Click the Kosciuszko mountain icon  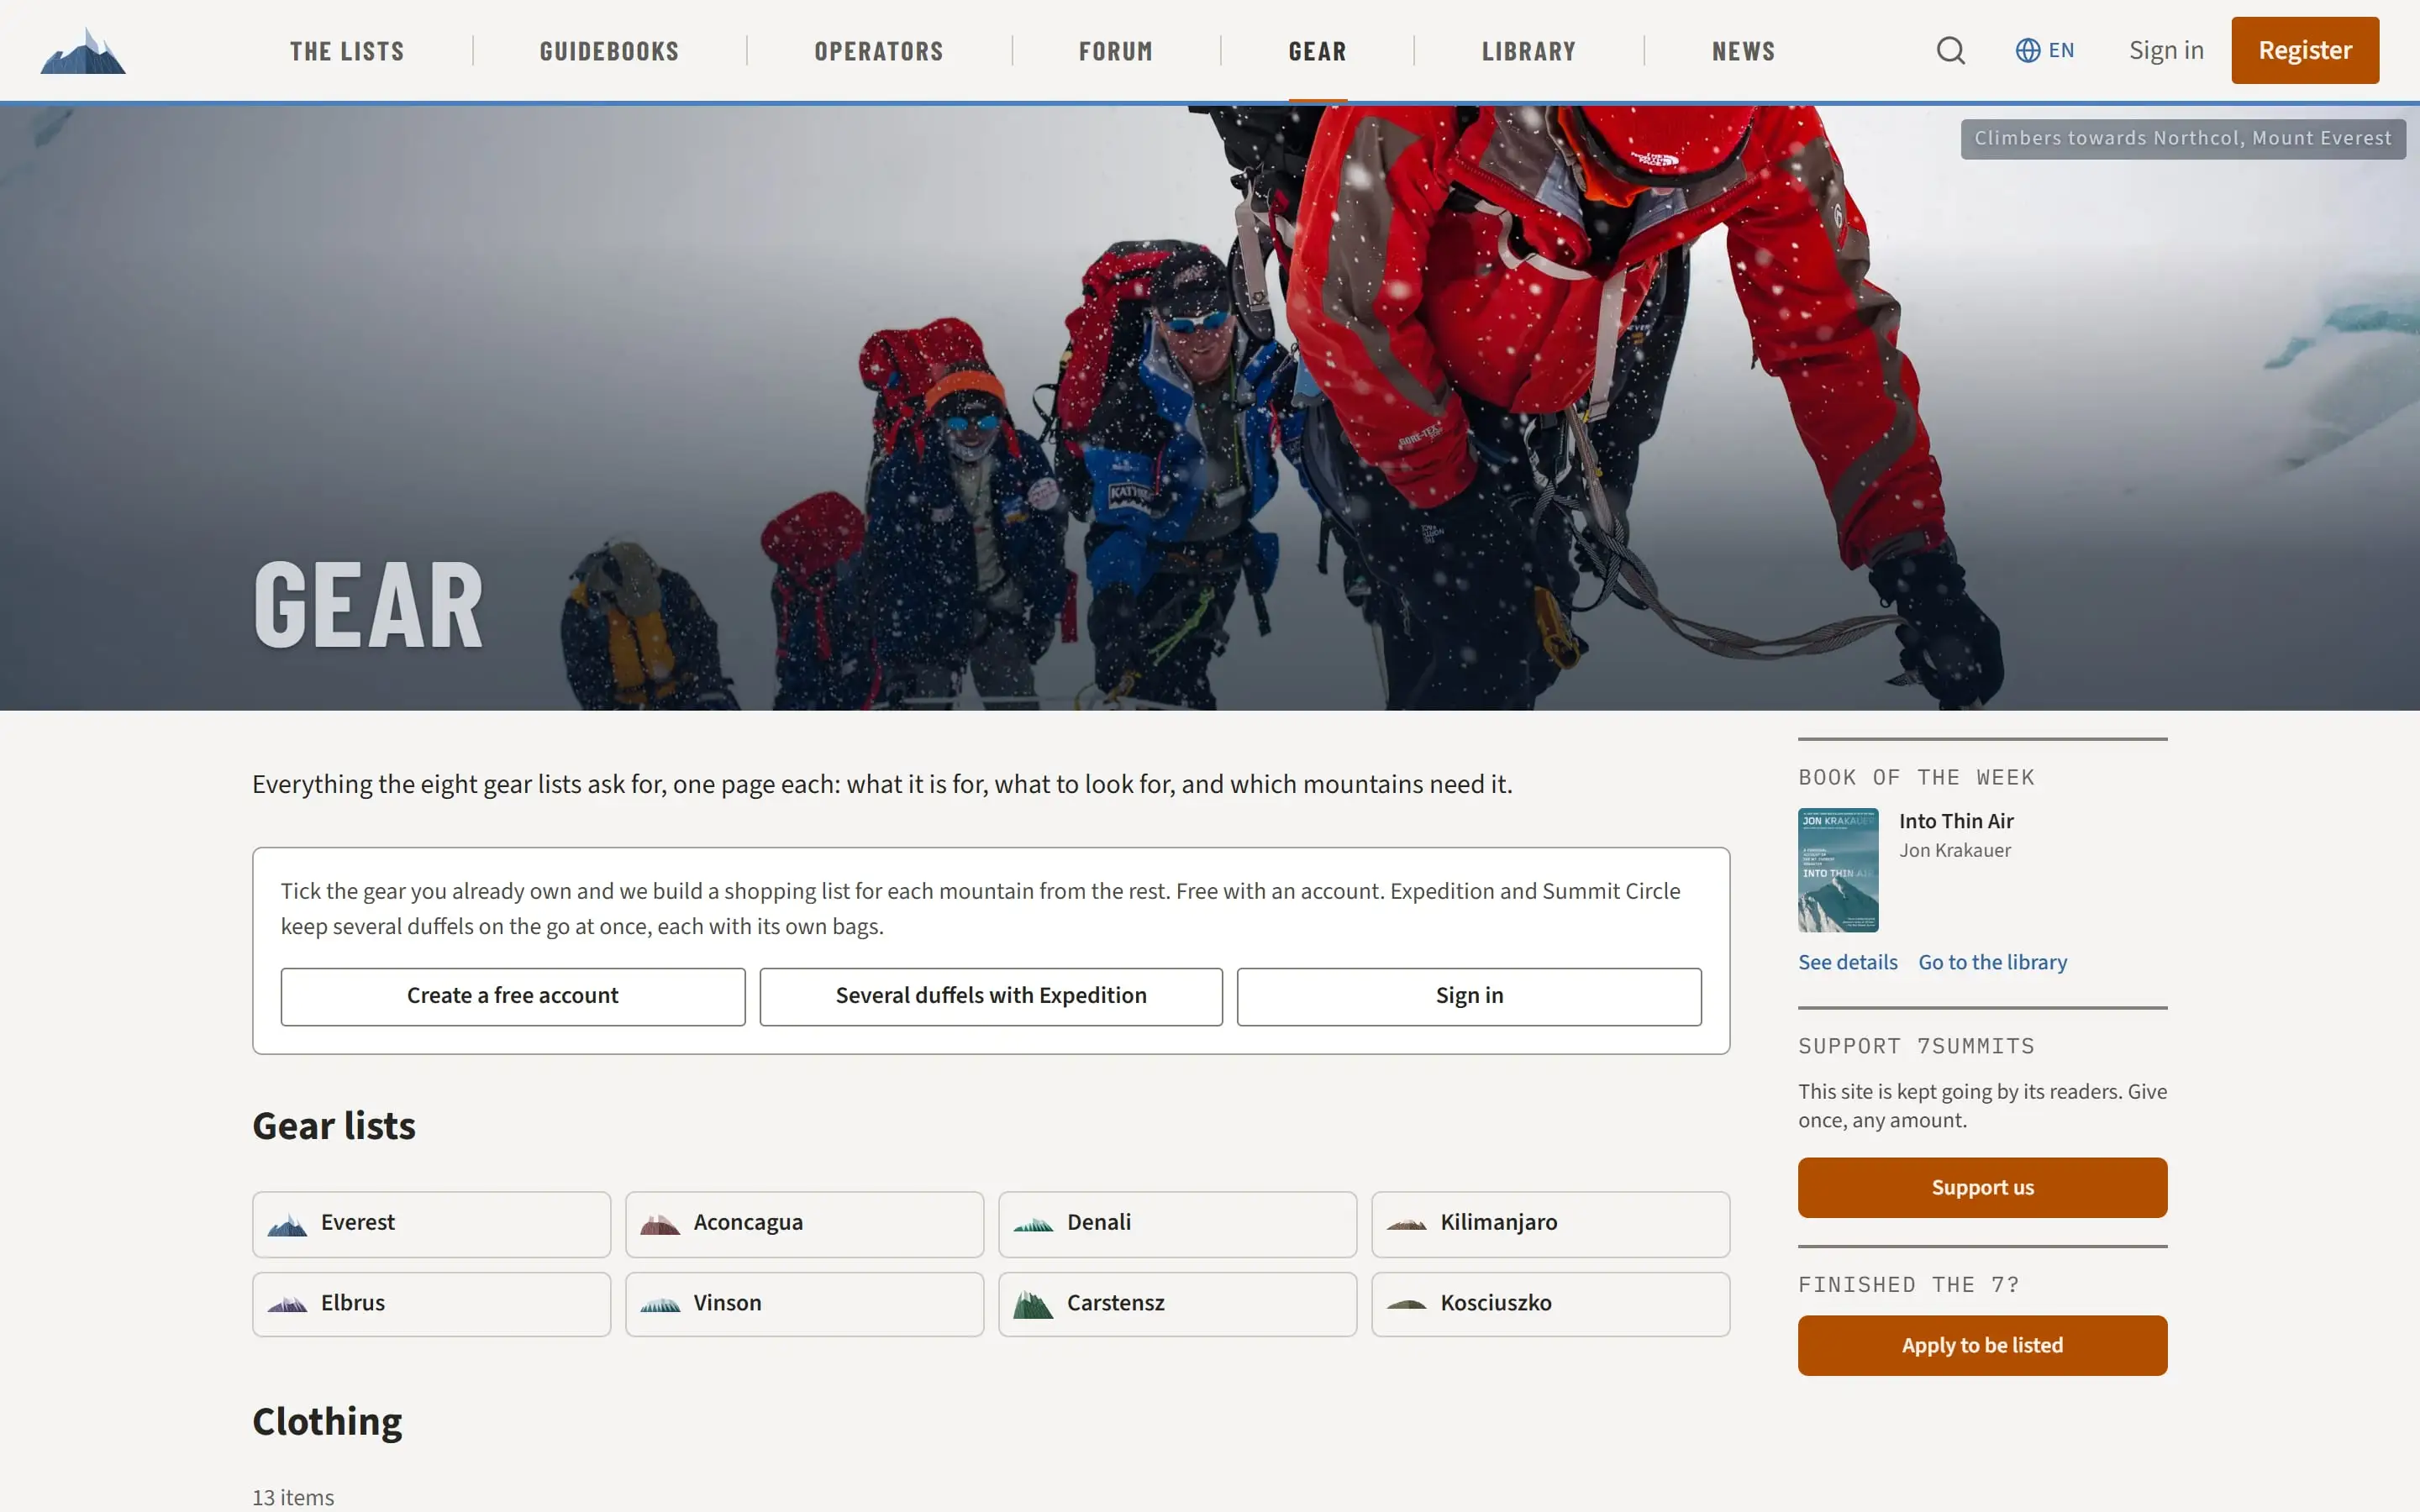click(x=1406, y=1304)
